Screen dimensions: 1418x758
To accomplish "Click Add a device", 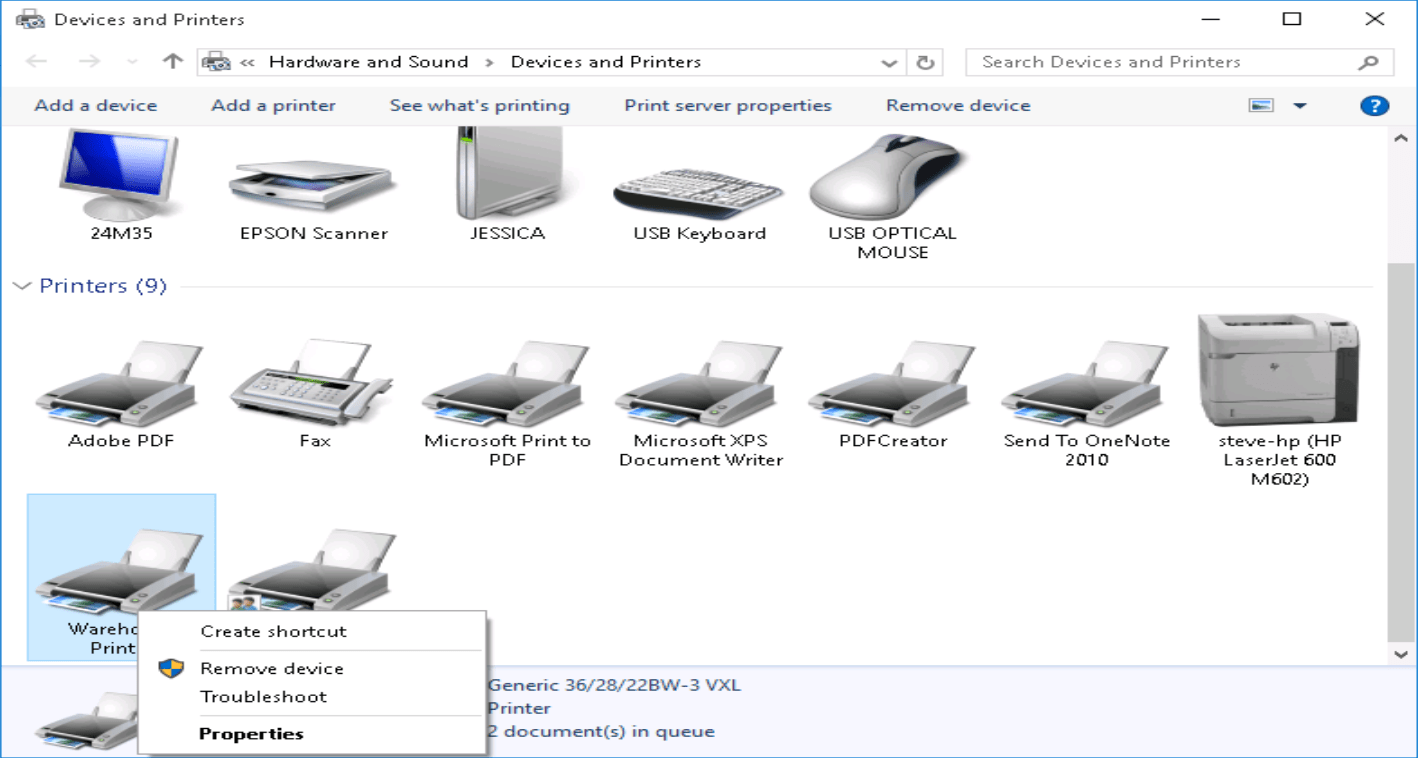I will (96, 105).
